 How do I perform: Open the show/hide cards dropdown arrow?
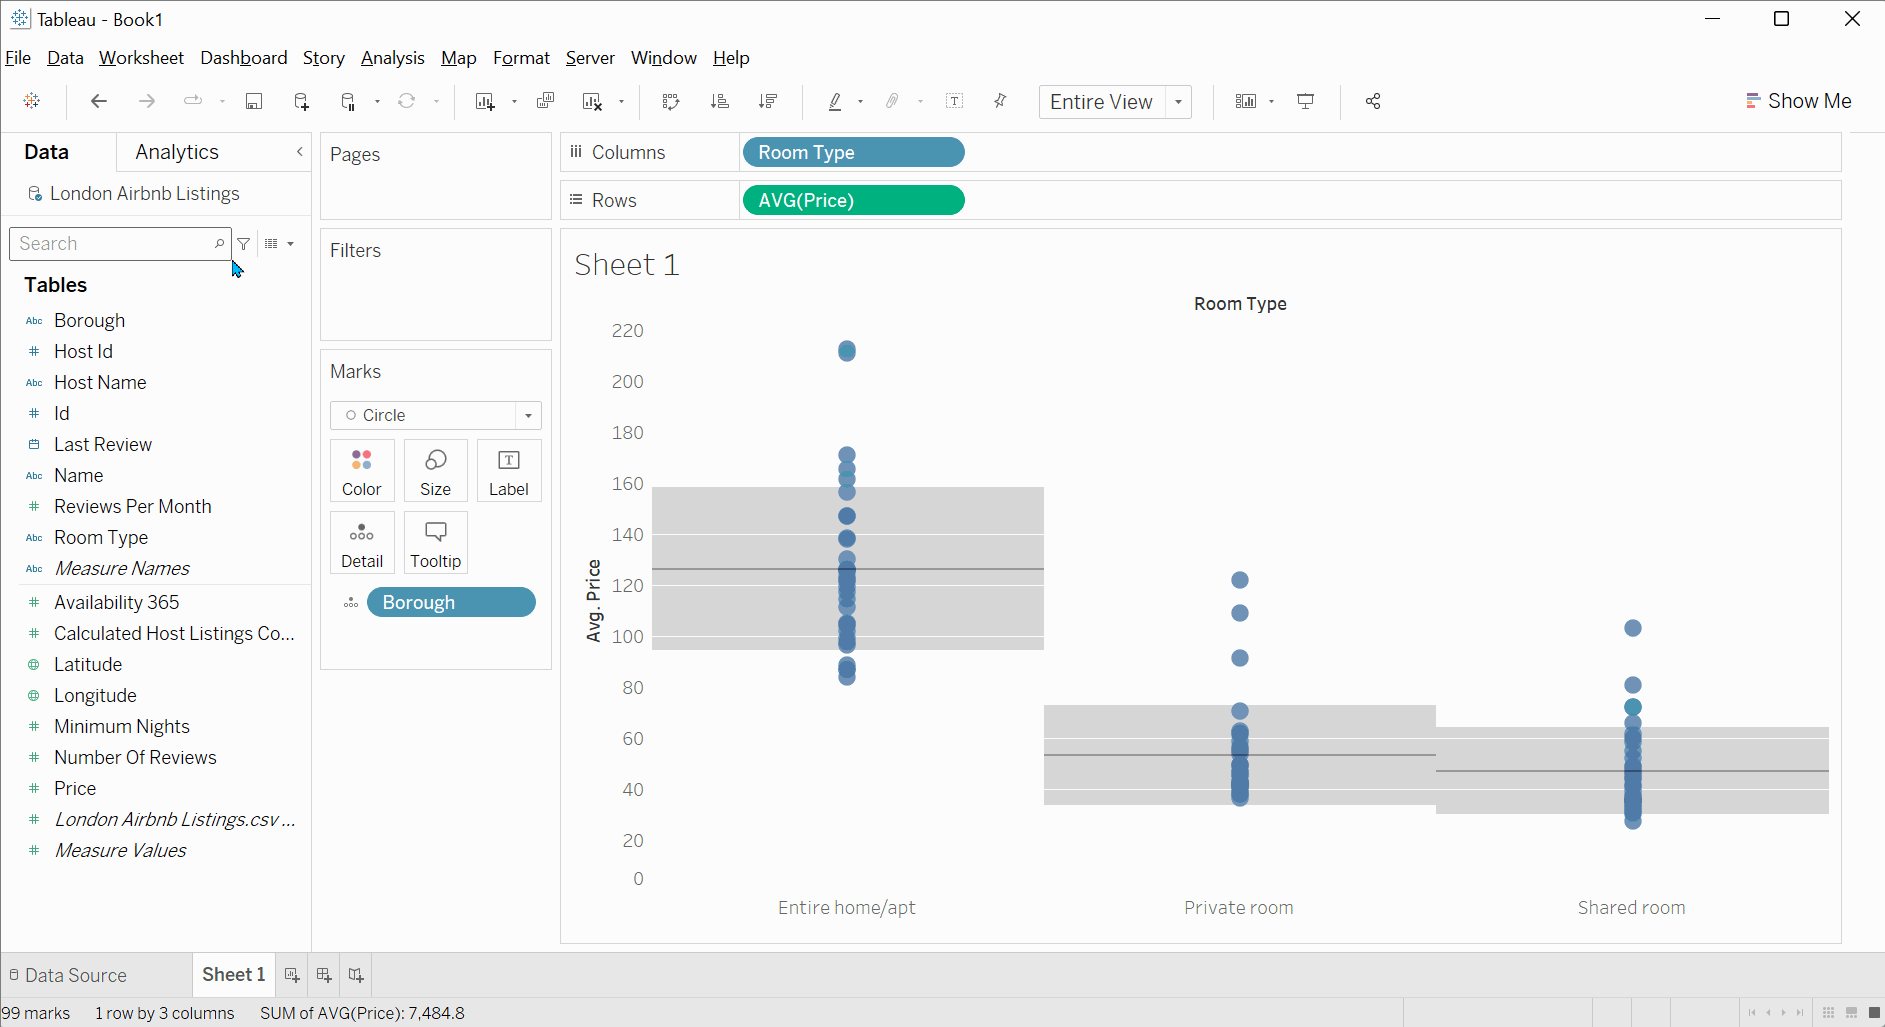coord(1271,101)
